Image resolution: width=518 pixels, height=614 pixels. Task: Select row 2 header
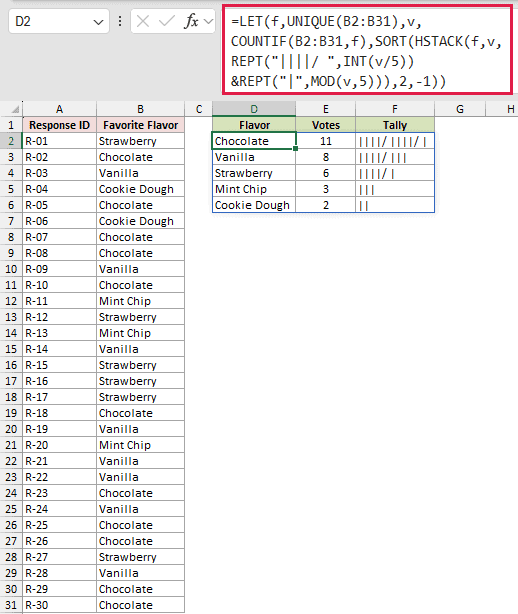11,141
